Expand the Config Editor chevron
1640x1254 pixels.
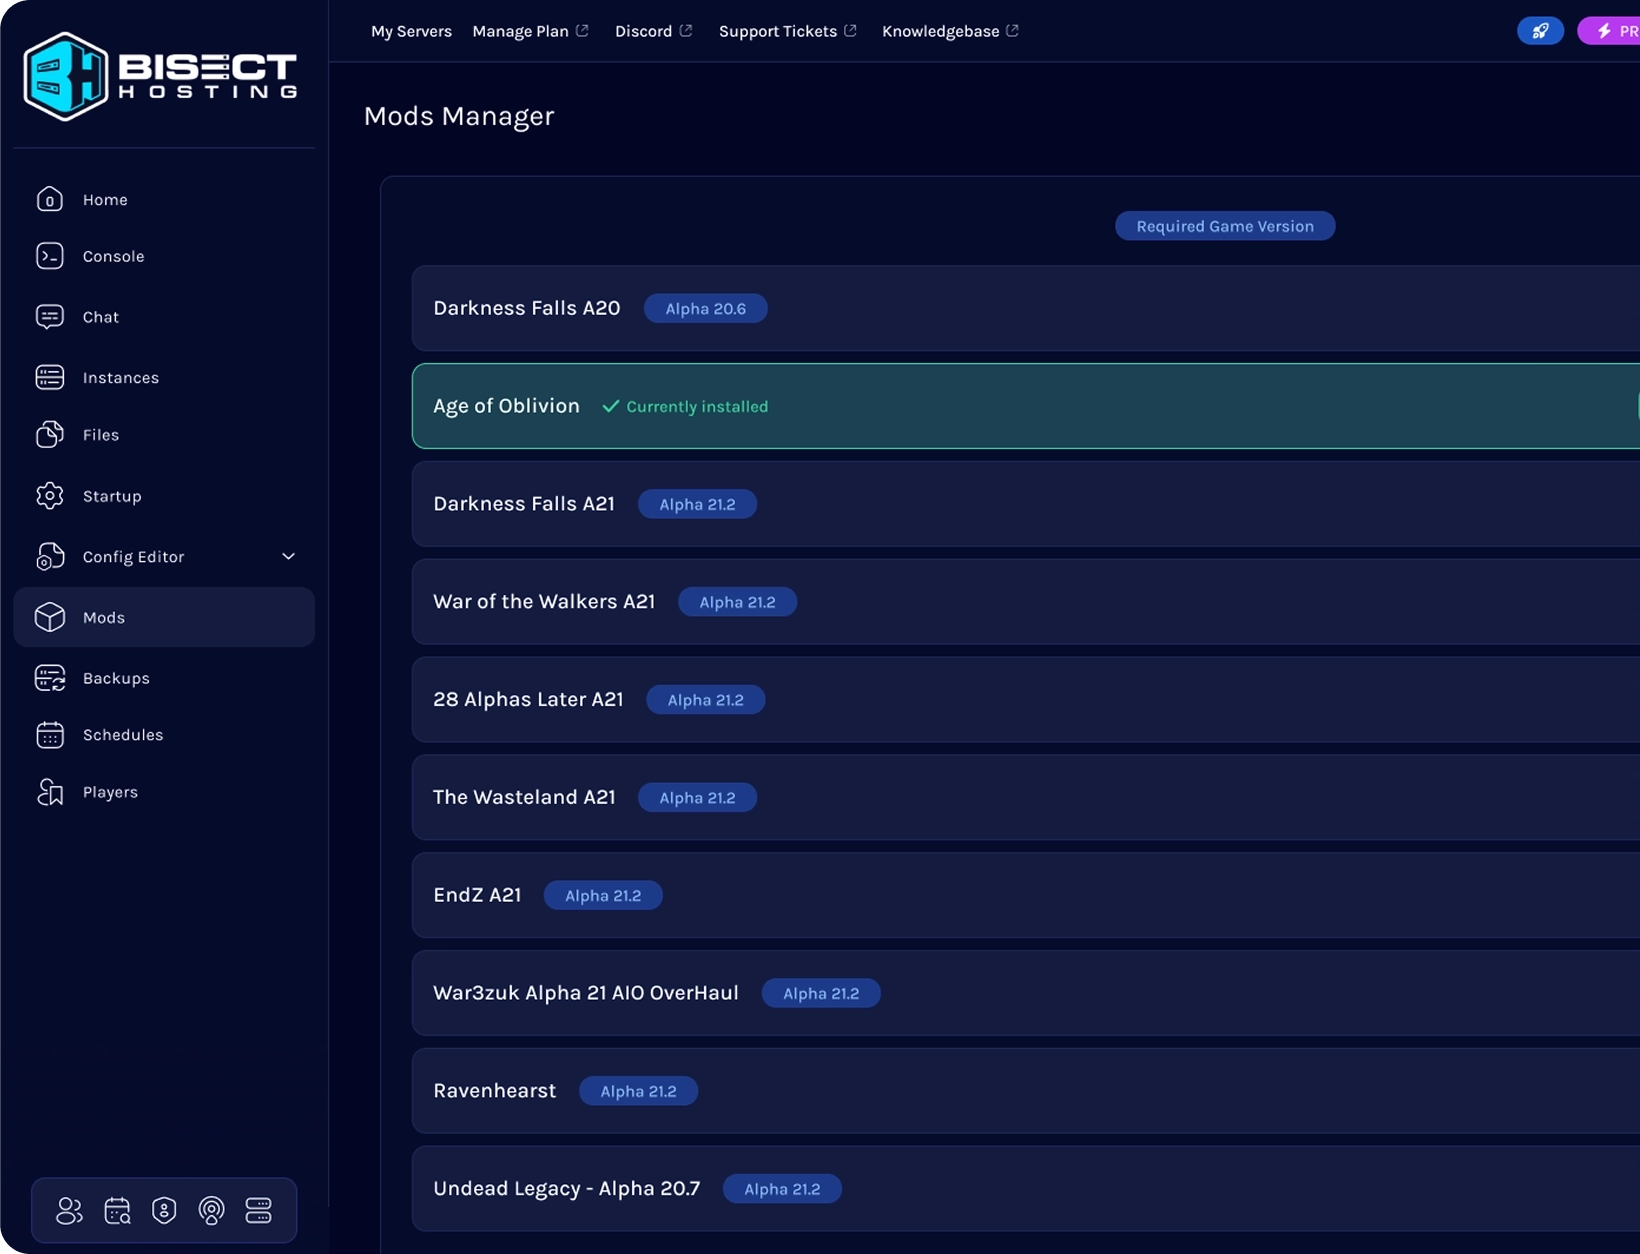(288, 557)
